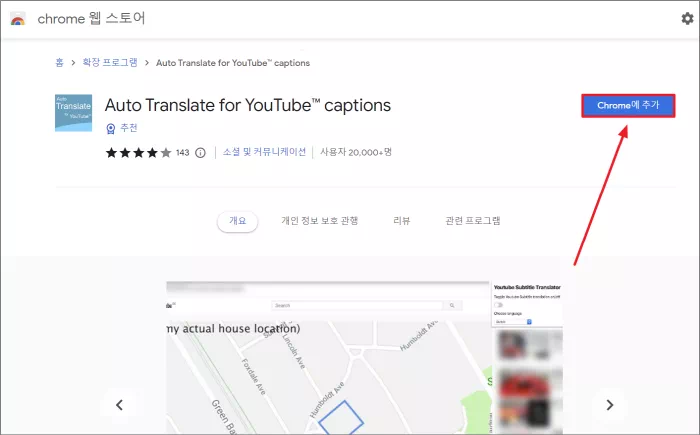This screenshot has height=435, width=700.
Task: Click the 추천 badge icon
Action: [111, 129]
